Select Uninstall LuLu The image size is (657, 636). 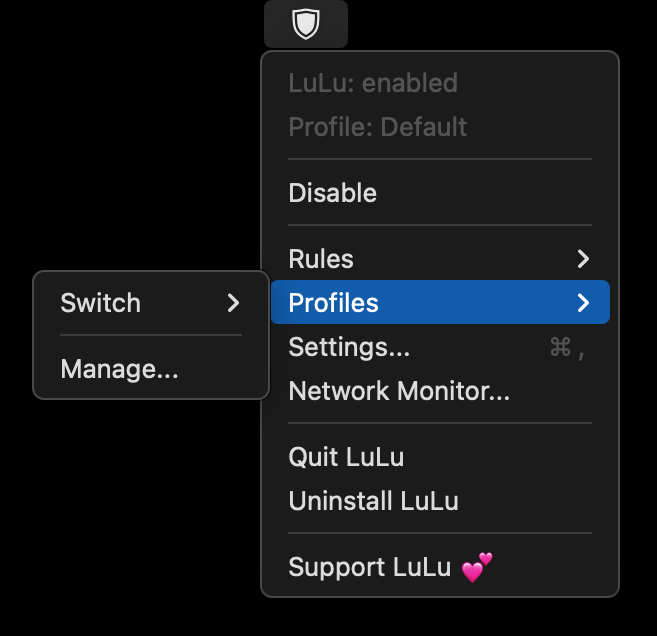pyautogui.click(x=440, y=501)
